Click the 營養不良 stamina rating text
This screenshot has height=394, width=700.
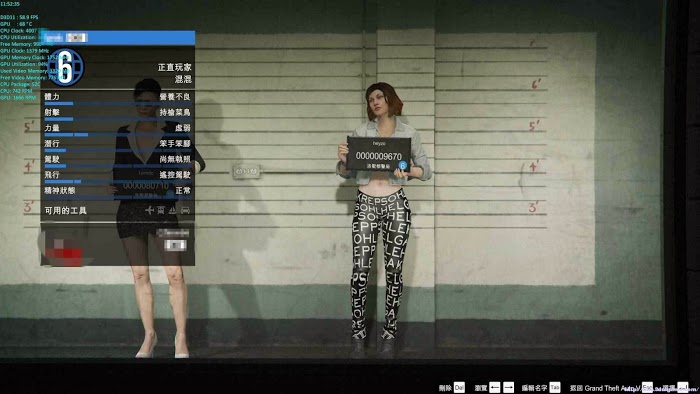[175, 96]
